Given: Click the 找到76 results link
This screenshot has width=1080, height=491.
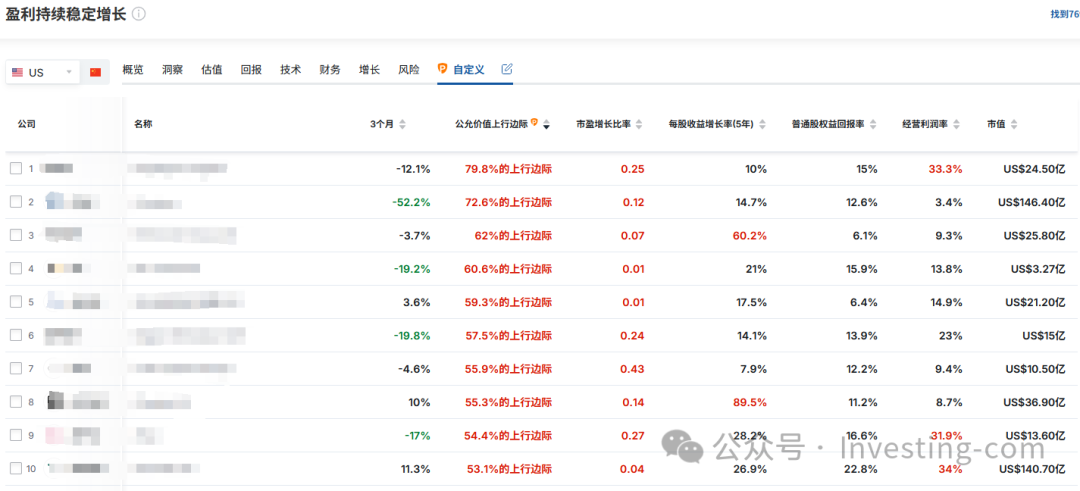Looking at the screenshot, I should coord(1064,14).
